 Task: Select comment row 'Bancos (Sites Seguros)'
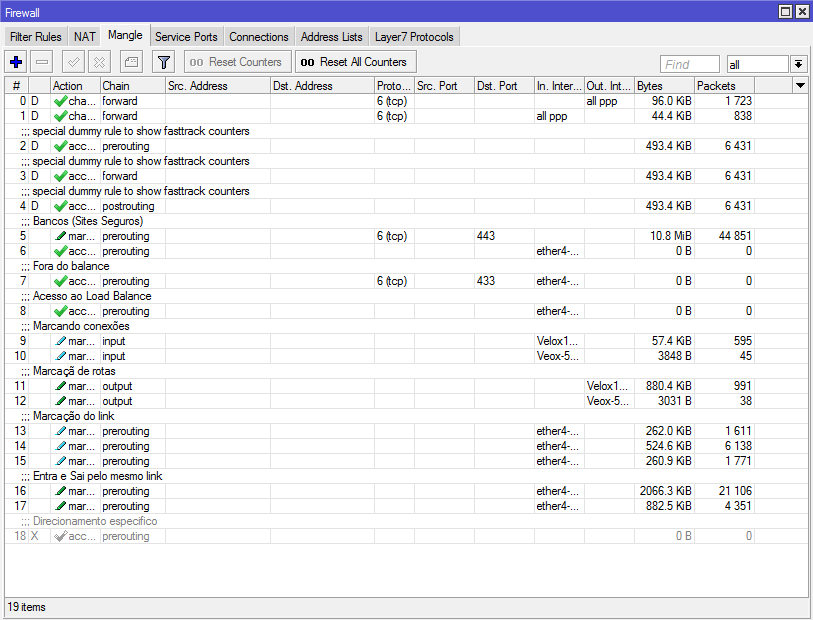[x=406, y=221]
